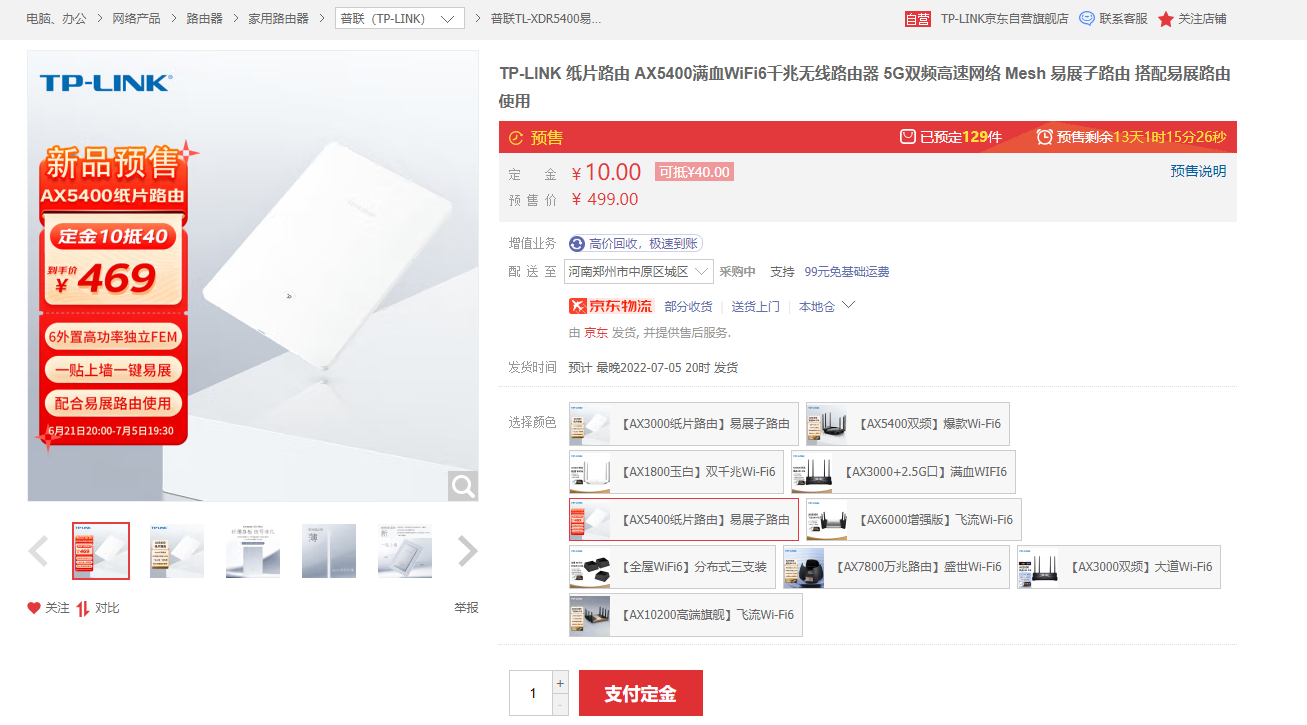
Task: Click the 对比 compare icon
Action: point(83,608)
